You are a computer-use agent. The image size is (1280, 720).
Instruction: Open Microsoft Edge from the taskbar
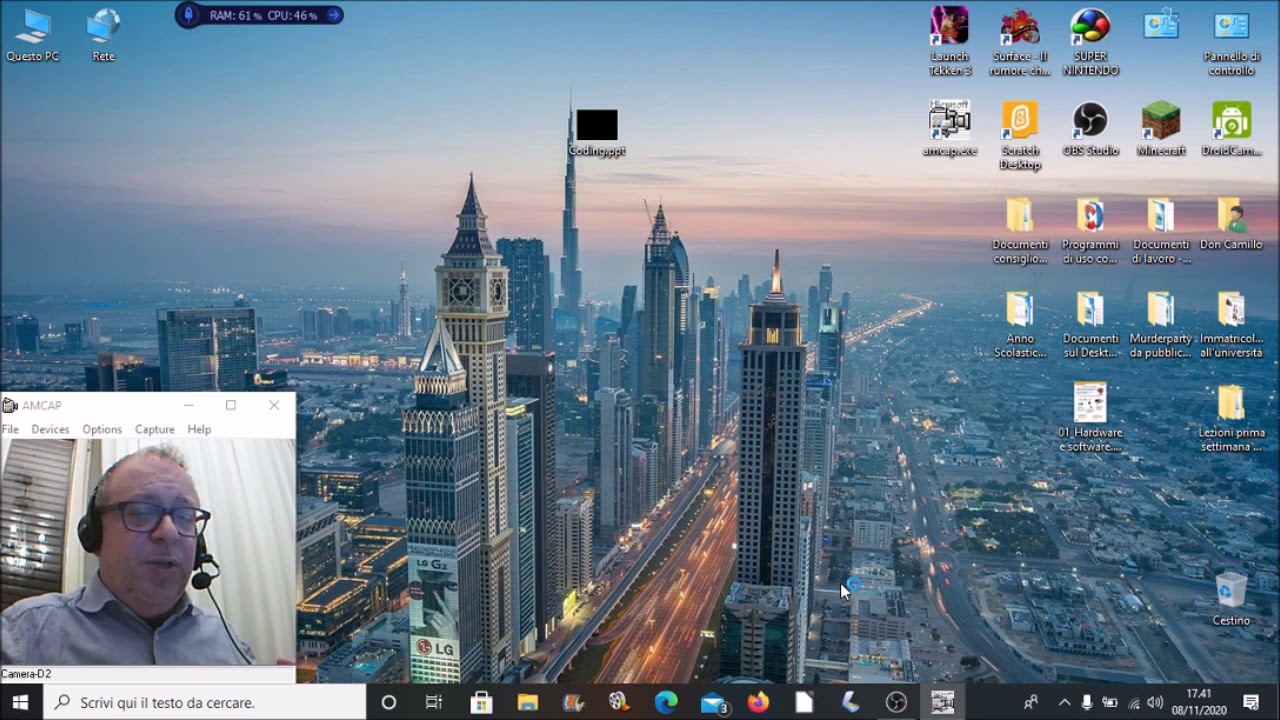(x=666, y=702)
